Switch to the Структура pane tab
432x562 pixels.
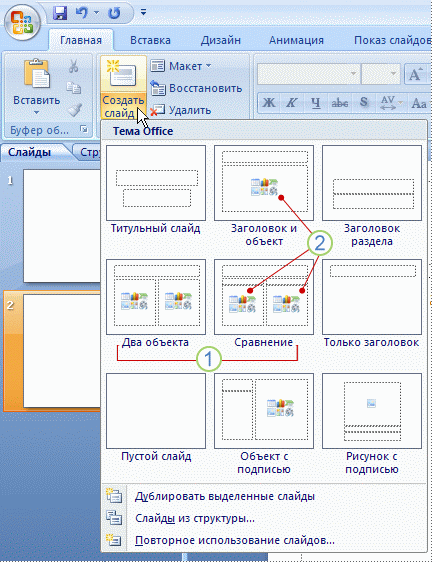88,152
